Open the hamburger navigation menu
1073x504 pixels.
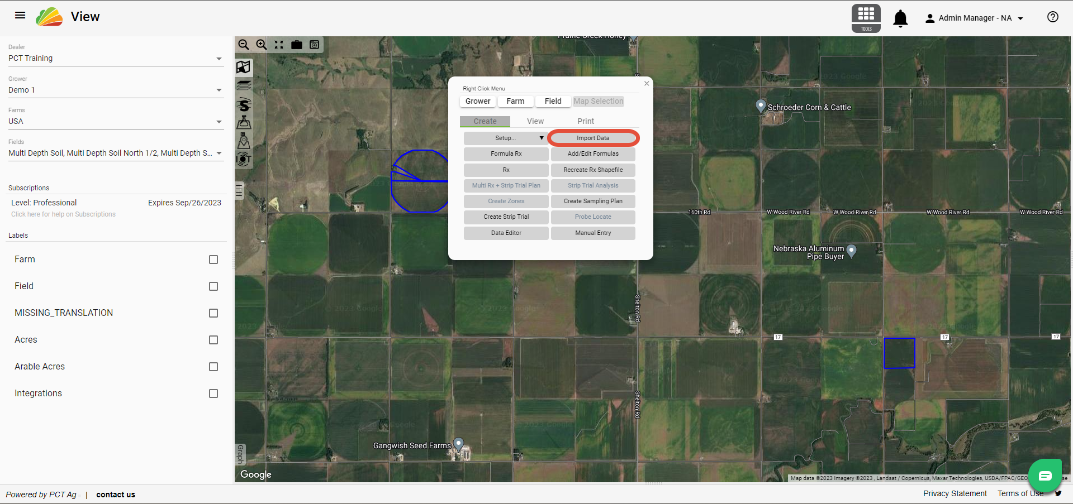click(20, 16)
